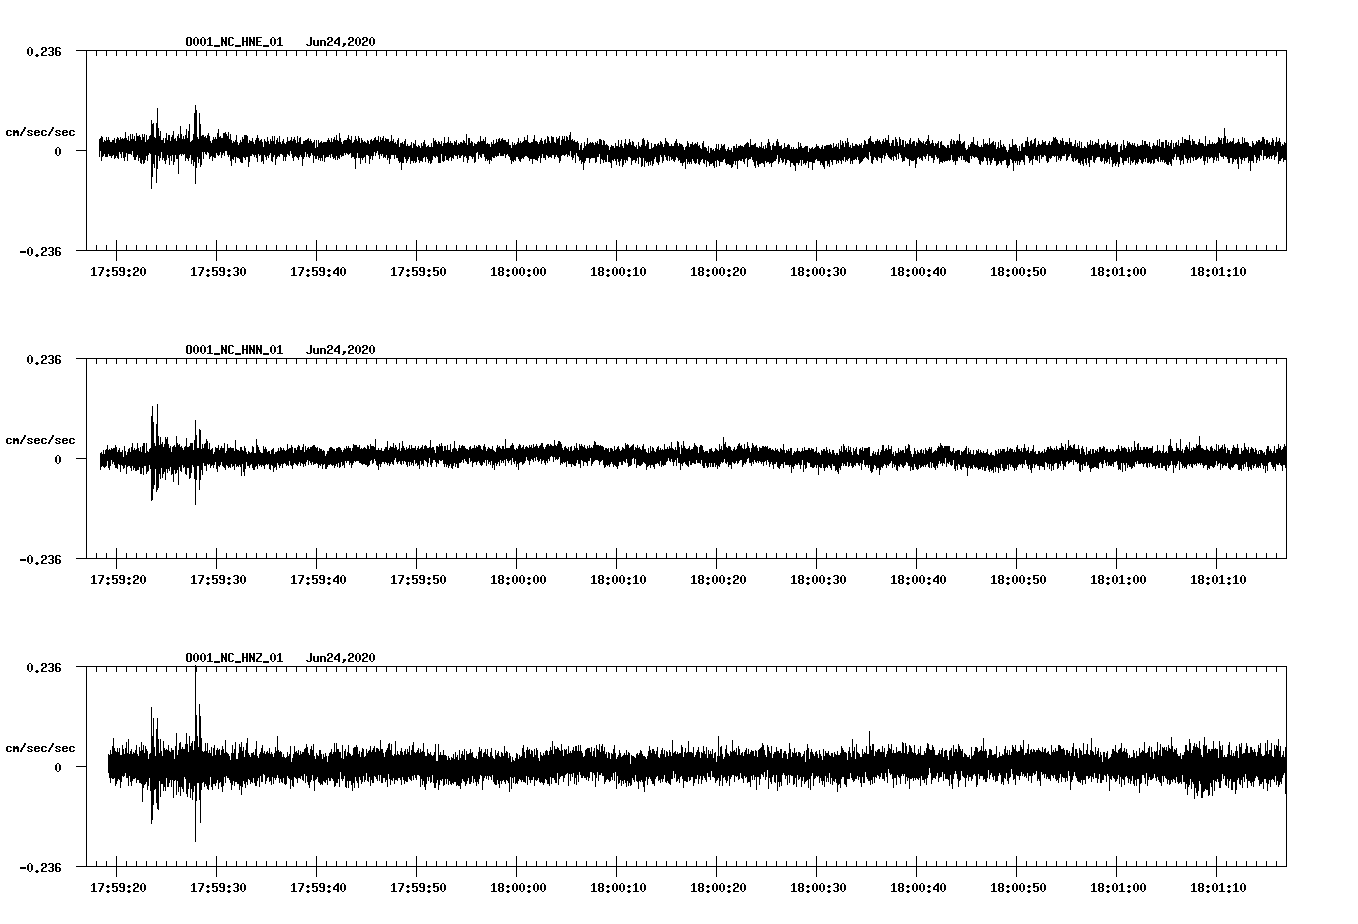
Task: Click the 0.236 upper limit on HNE axis
Action: point(44,51)
